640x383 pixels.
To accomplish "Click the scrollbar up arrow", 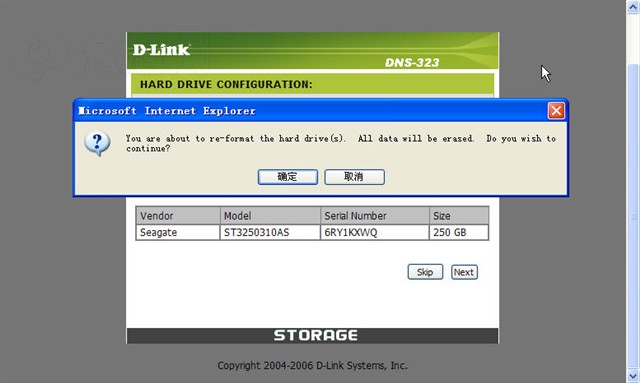I will (633, 7).
